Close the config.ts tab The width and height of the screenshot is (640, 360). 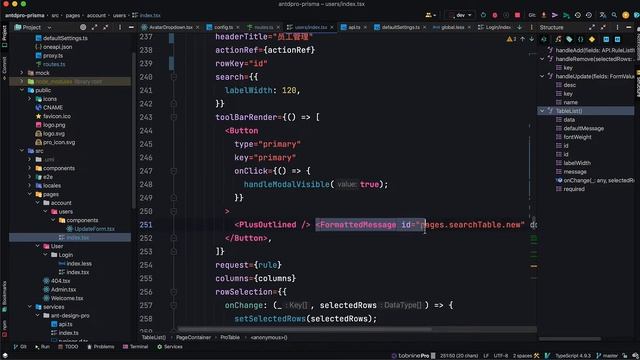coord(238,27)
